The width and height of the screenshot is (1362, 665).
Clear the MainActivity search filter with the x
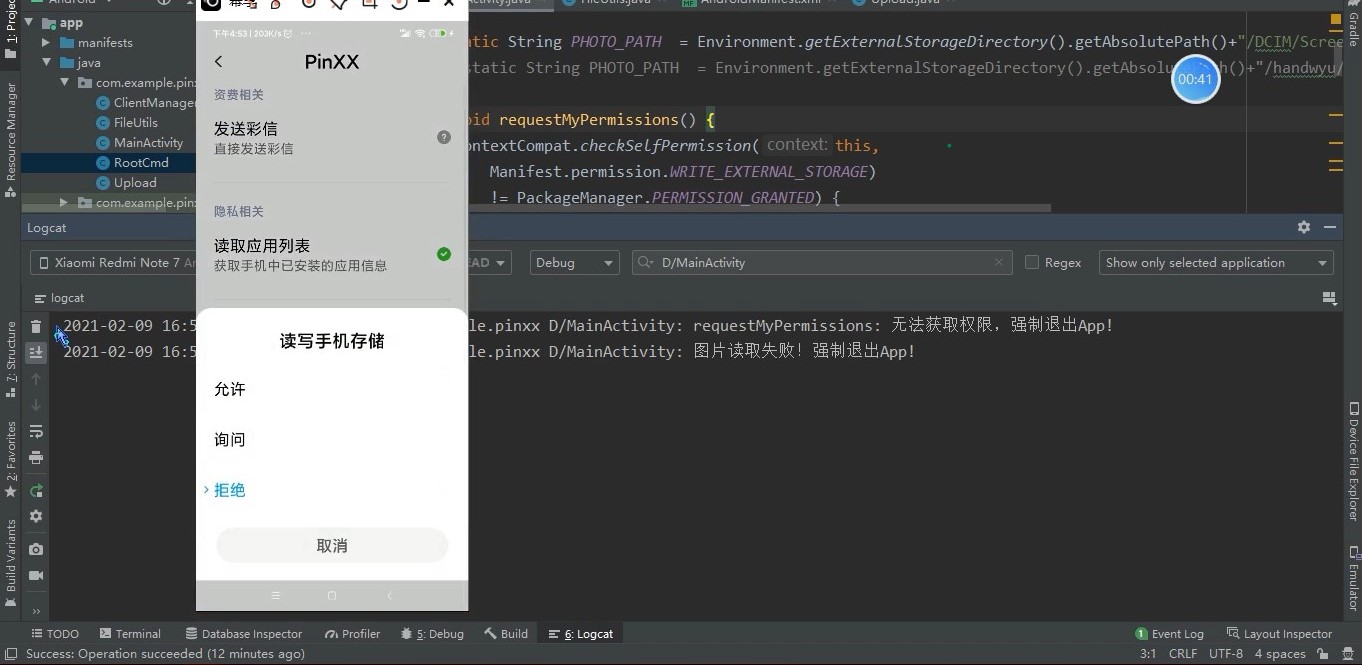tap(999, 262)
